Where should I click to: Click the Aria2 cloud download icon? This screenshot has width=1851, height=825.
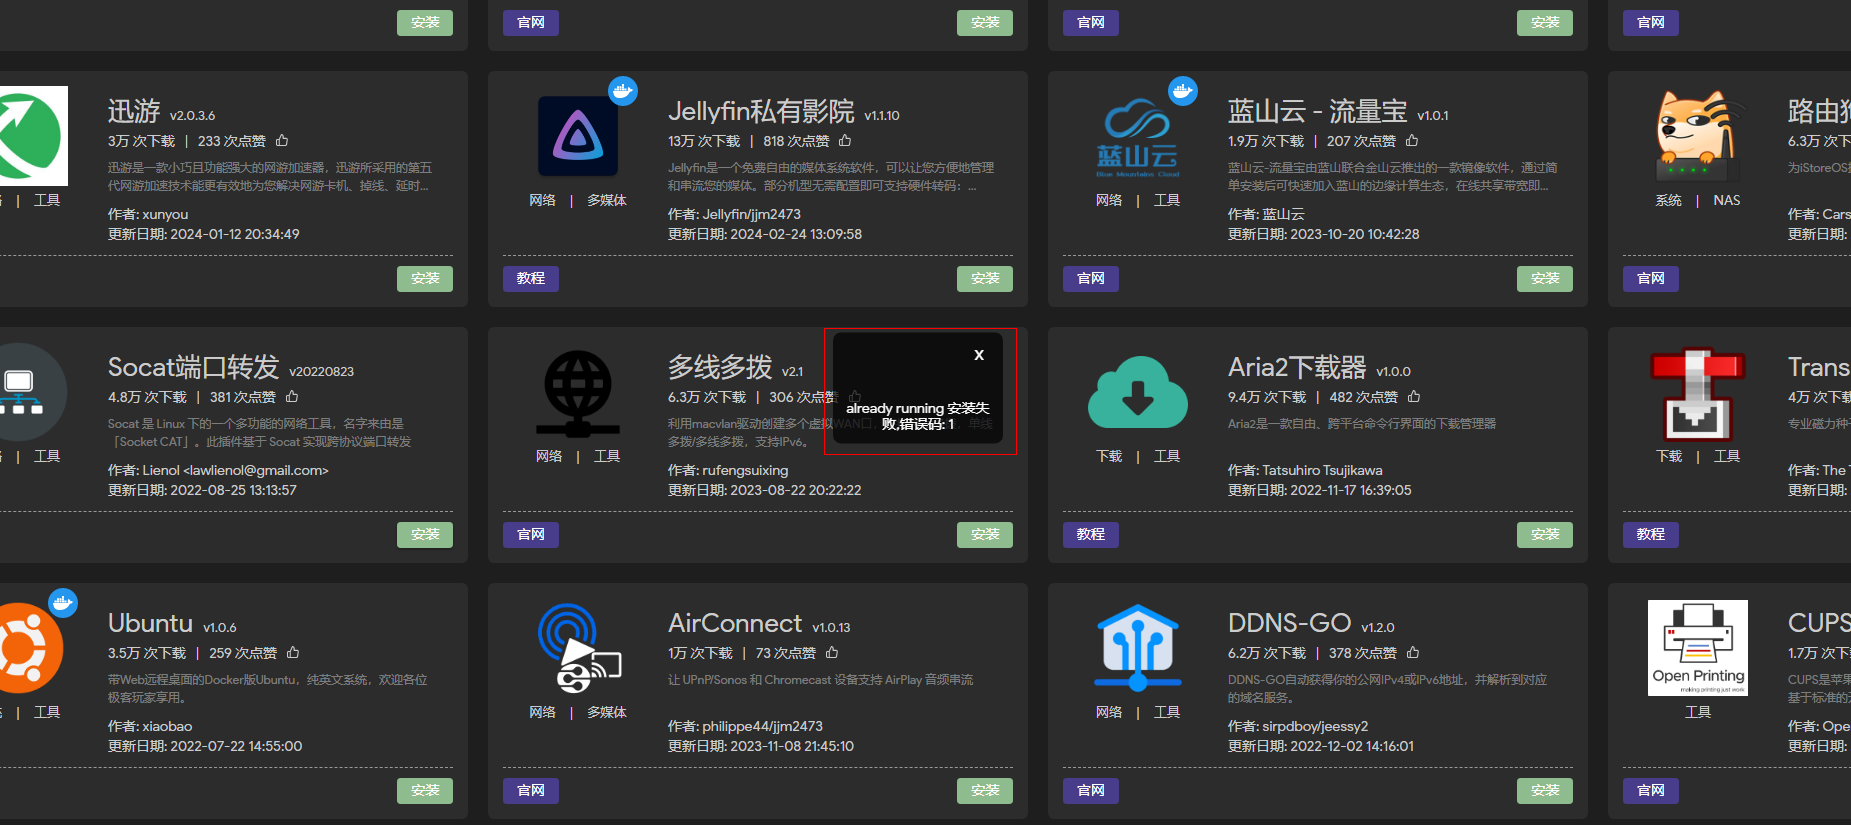click(x=1137, y=392)
